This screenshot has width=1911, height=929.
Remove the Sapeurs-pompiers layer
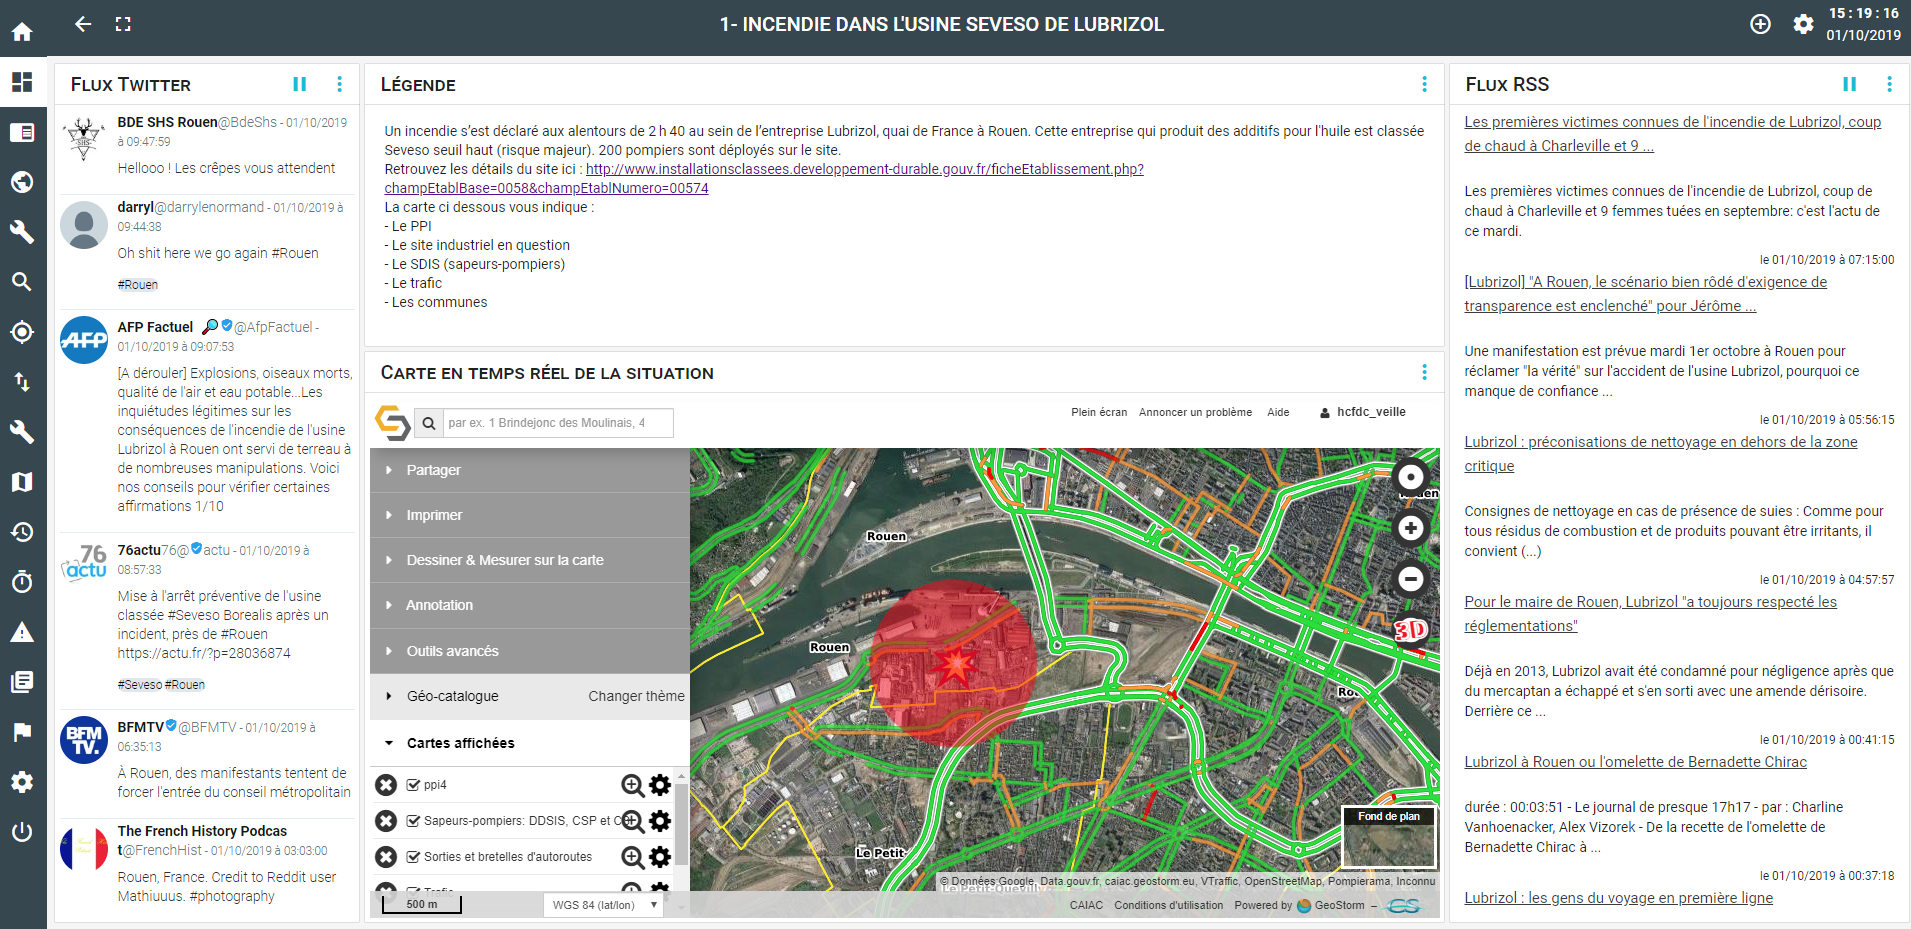tap(386, 821)
